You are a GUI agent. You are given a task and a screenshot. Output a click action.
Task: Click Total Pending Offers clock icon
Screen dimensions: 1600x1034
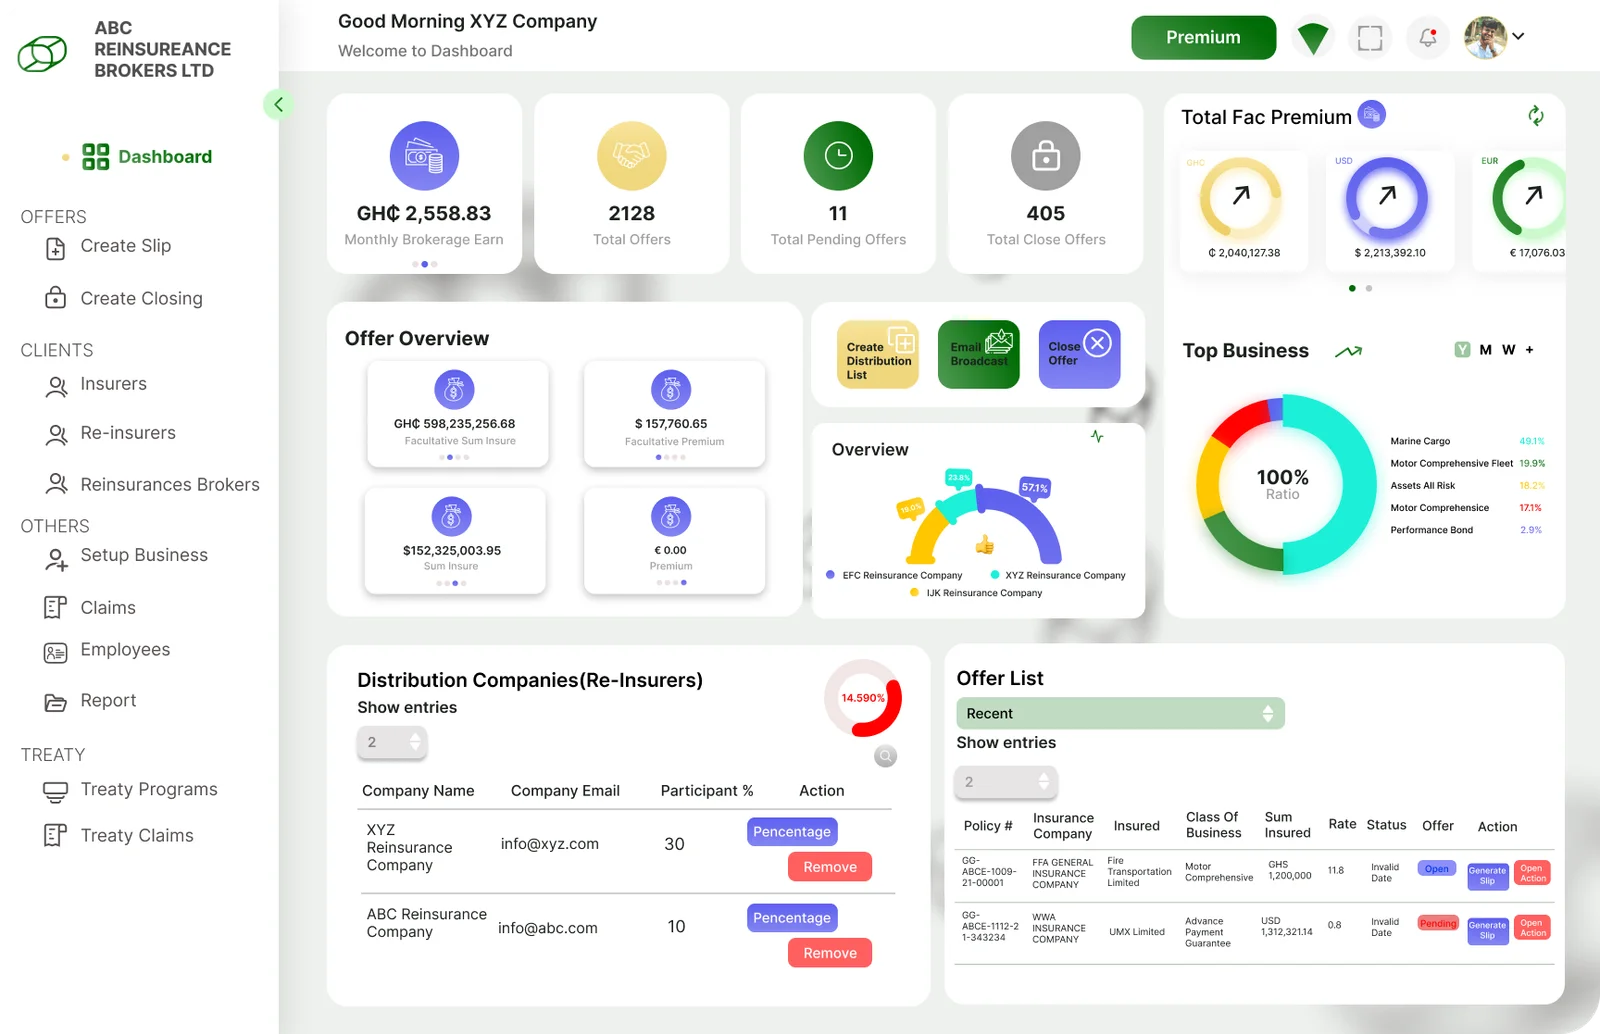click(838, 156)
